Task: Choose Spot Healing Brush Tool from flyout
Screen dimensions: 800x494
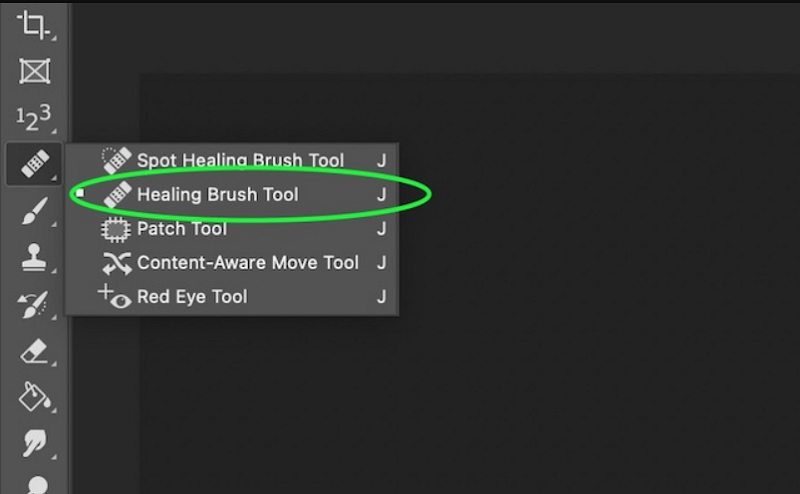Action: 240,160
